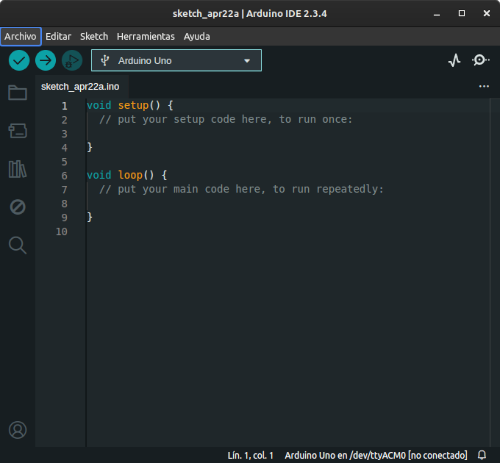Click the Lín. 1, col. 1 status
500x463 pixels.
(x=250, y=455)
